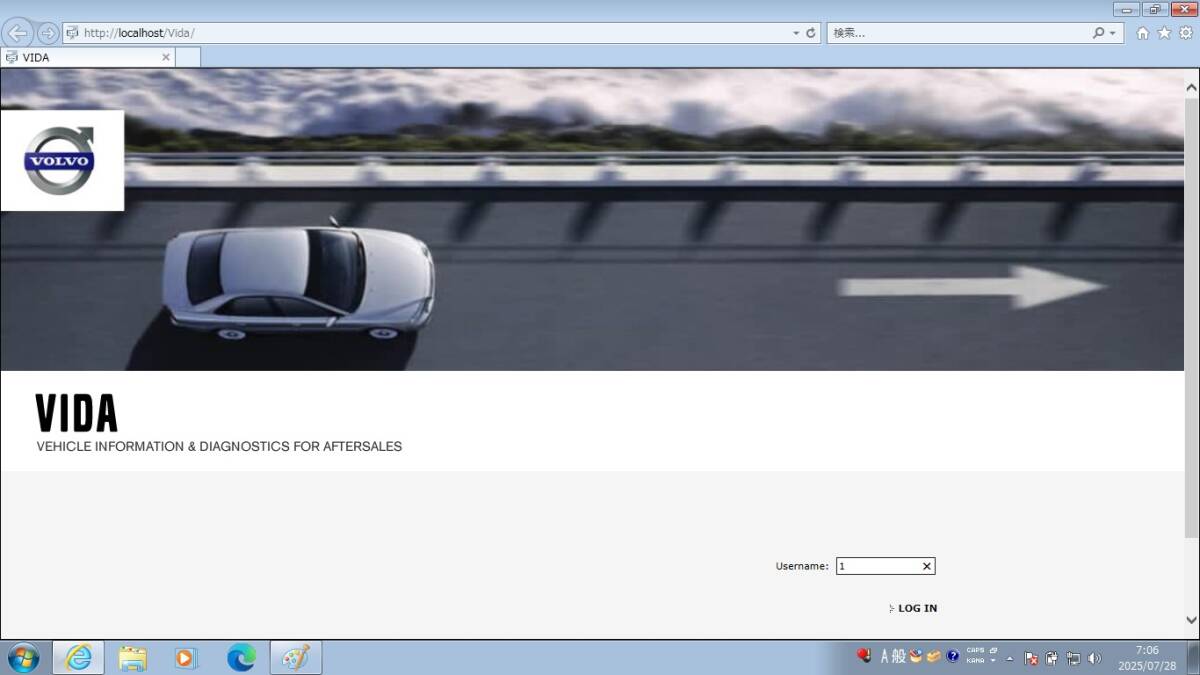1200x675 pixels.
Task: Click the page scrollbar down arrow
Action: click(1191, 620)
